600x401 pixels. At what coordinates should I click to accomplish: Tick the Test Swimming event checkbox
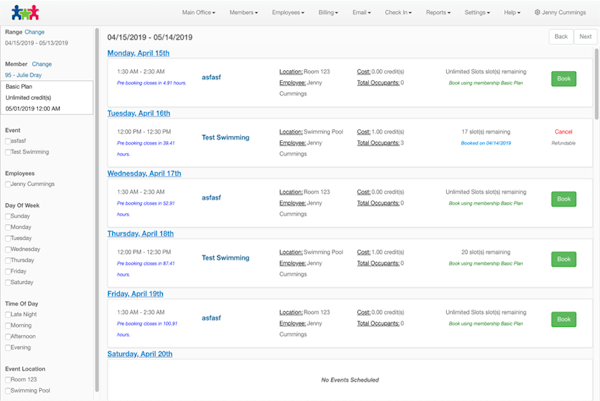tap(8, 152)
